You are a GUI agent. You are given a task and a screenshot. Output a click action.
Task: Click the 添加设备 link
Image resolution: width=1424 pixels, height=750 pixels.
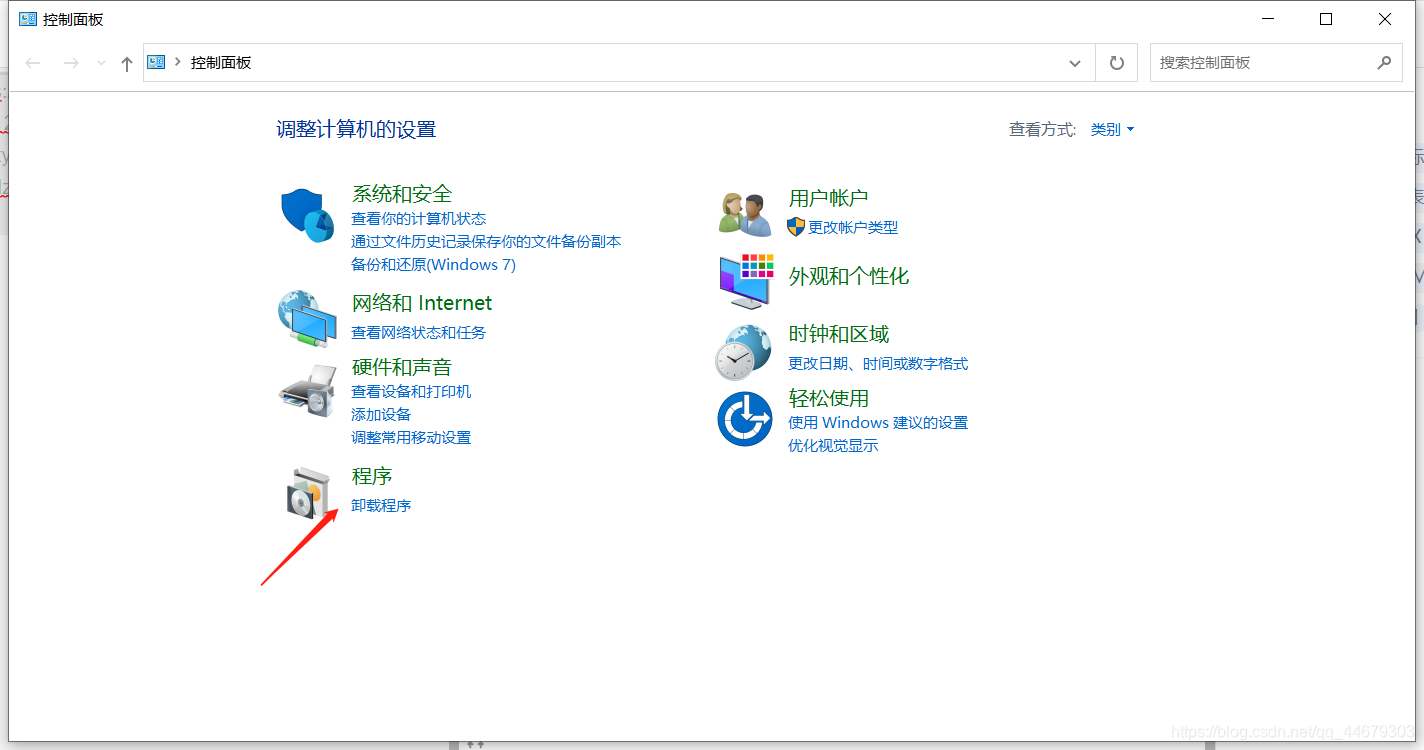381,414
